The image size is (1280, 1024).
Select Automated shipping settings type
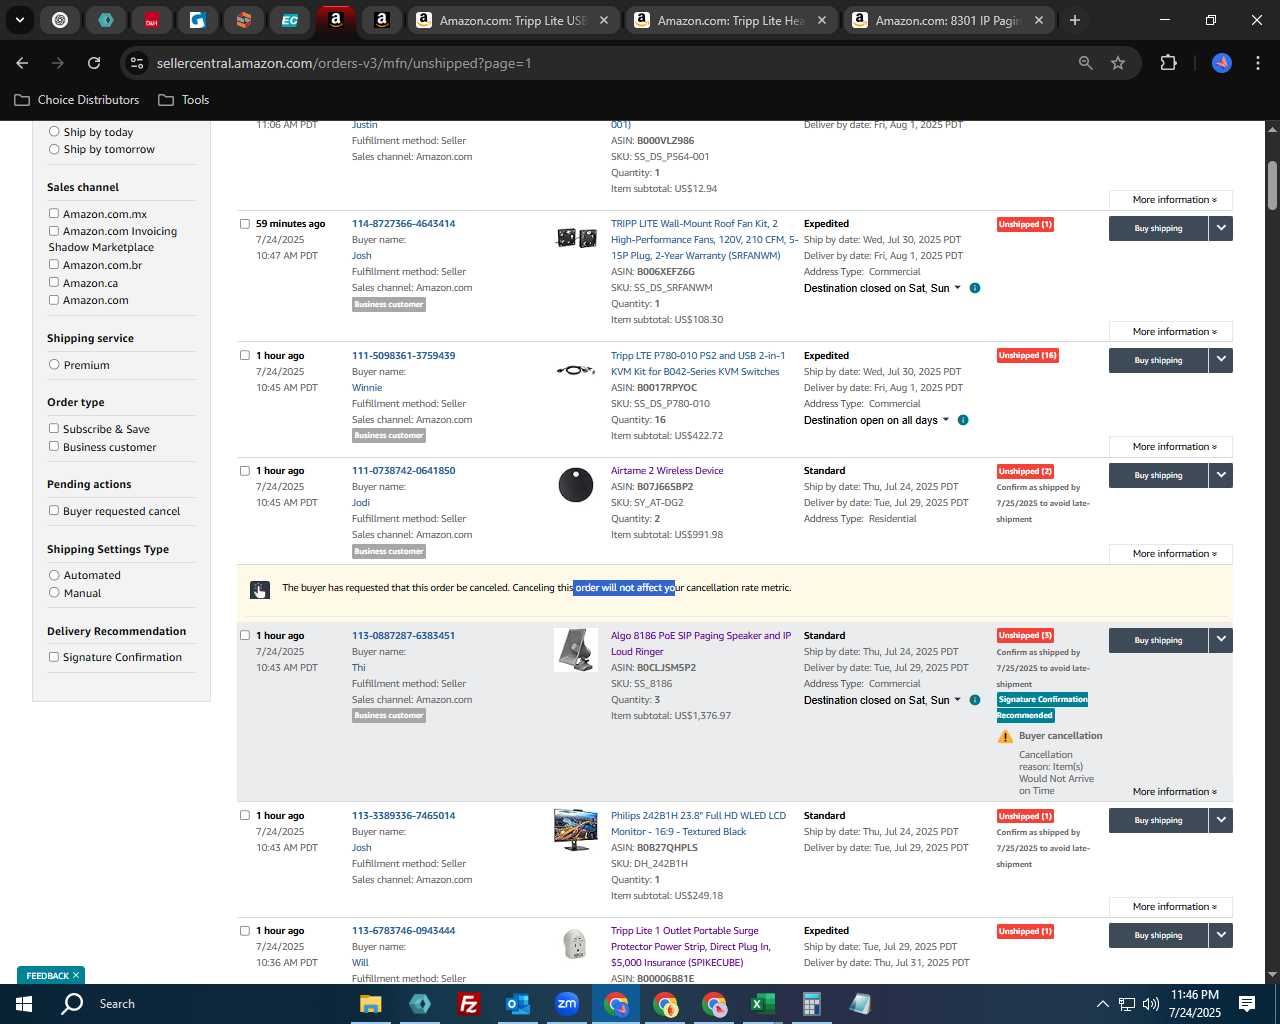(x=54, y=574)
